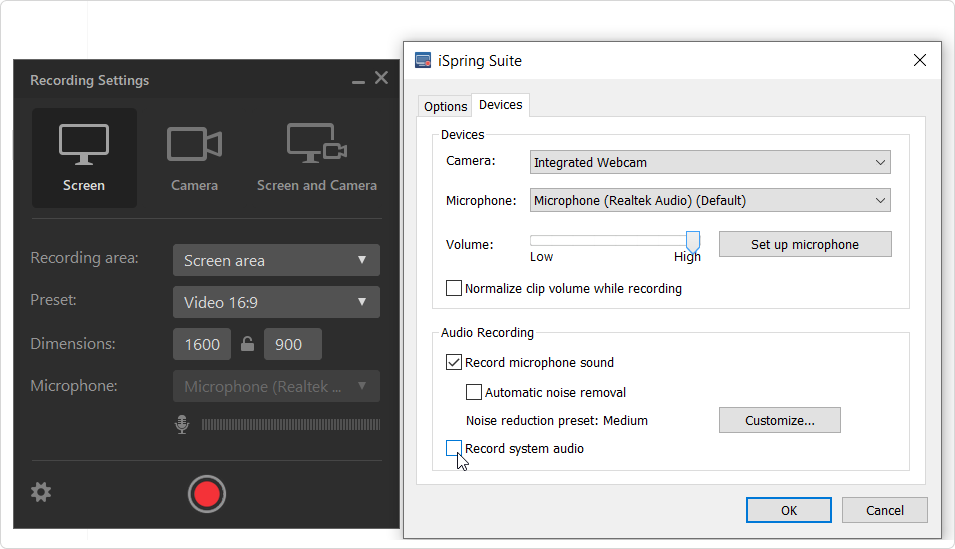Viewport: 955px width, 549px height.
Task: Select the Devices tab
Action: pos(501,105)
